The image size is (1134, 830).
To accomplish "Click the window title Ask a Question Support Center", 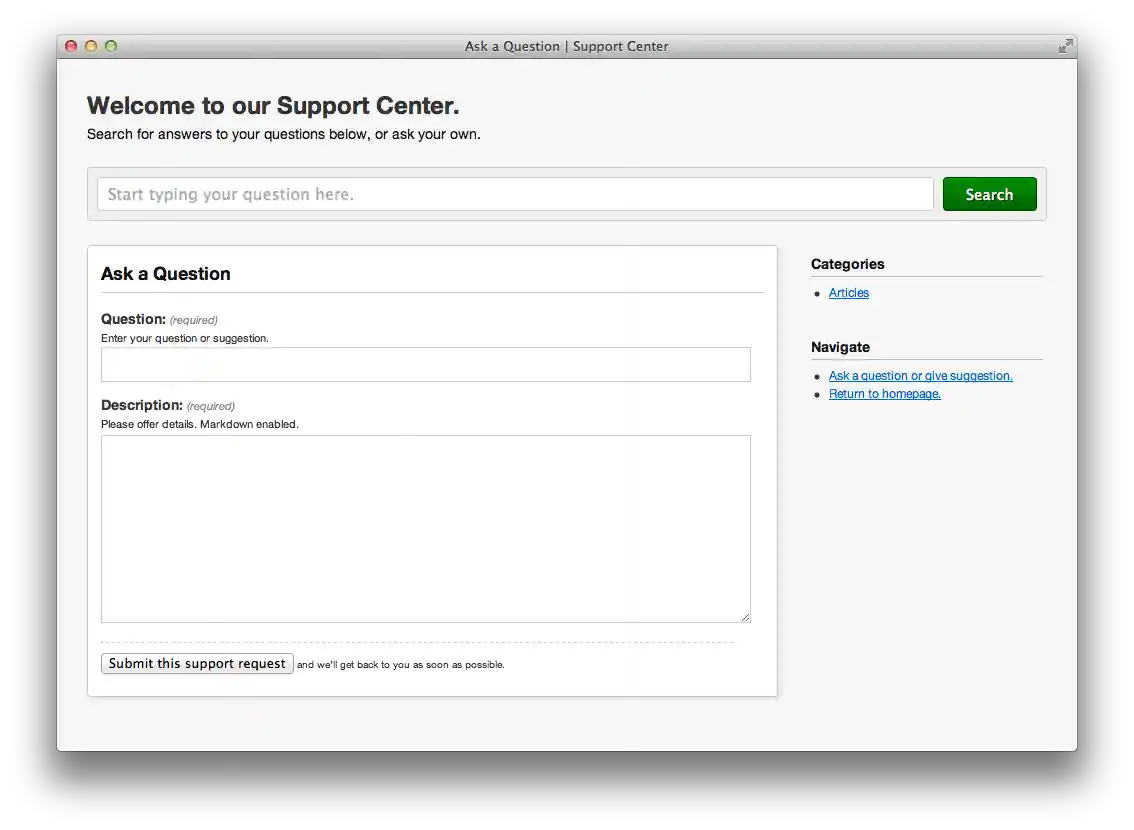I will [566, 46].
